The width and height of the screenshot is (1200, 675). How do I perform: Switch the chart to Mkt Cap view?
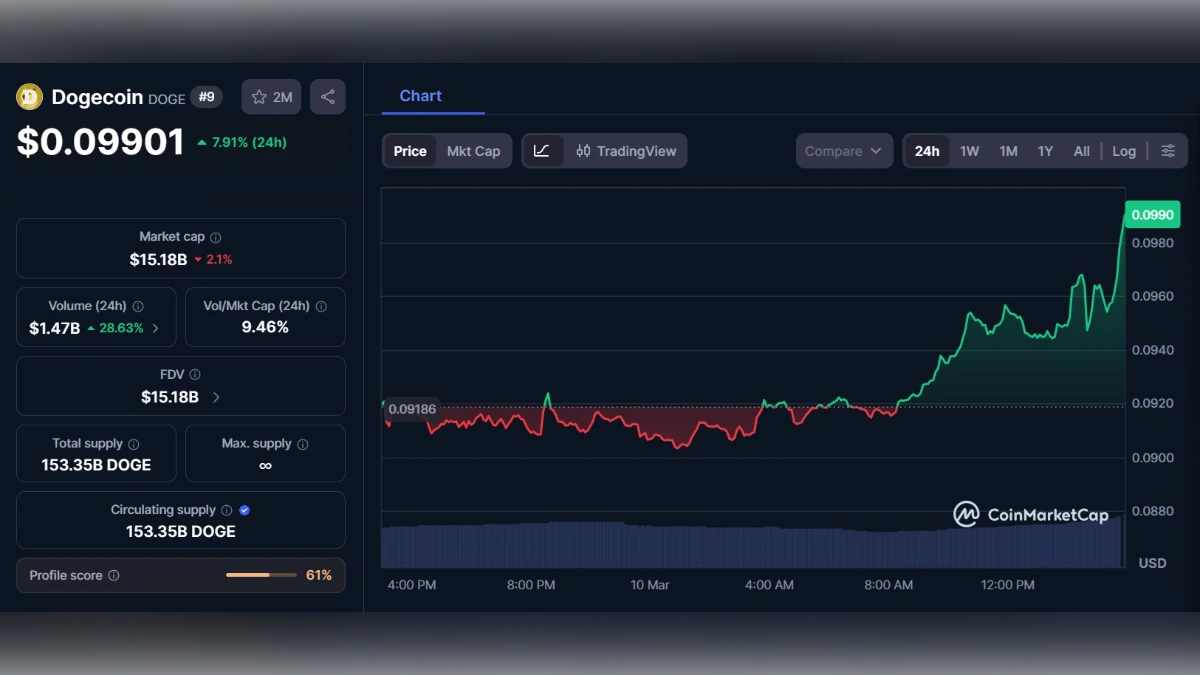click(x=474, y=150)
